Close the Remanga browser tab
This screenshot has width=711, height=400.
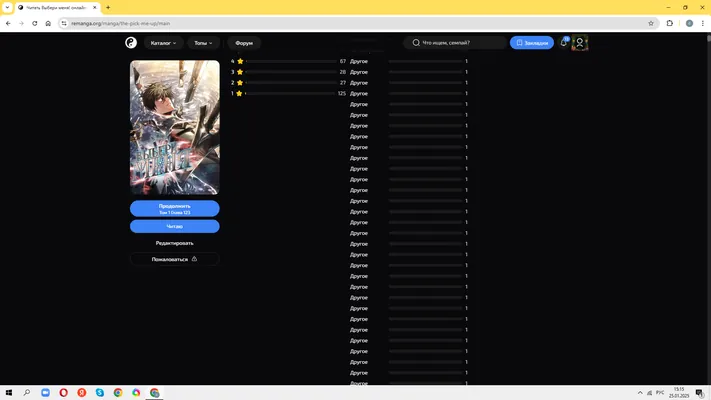pyautogui.click(x=95, y=8)
